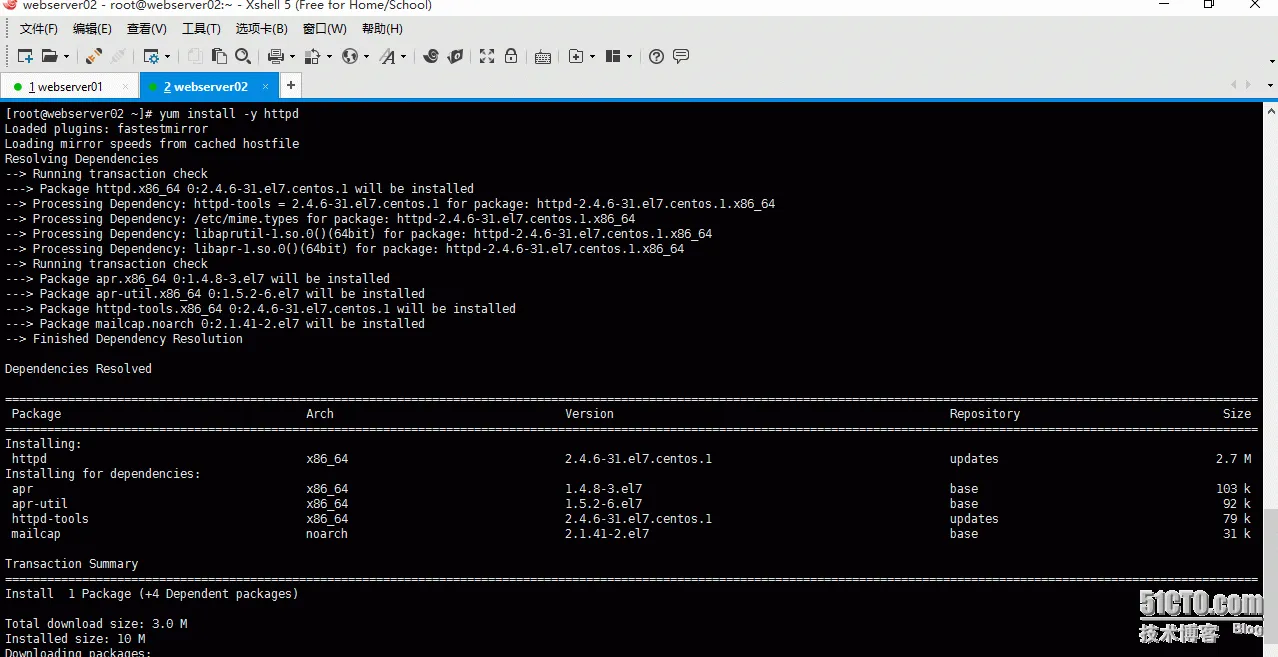Click the 'yum install -y httpd' command text
Viewport: 1278px width, 657px height.
(229, 114)
